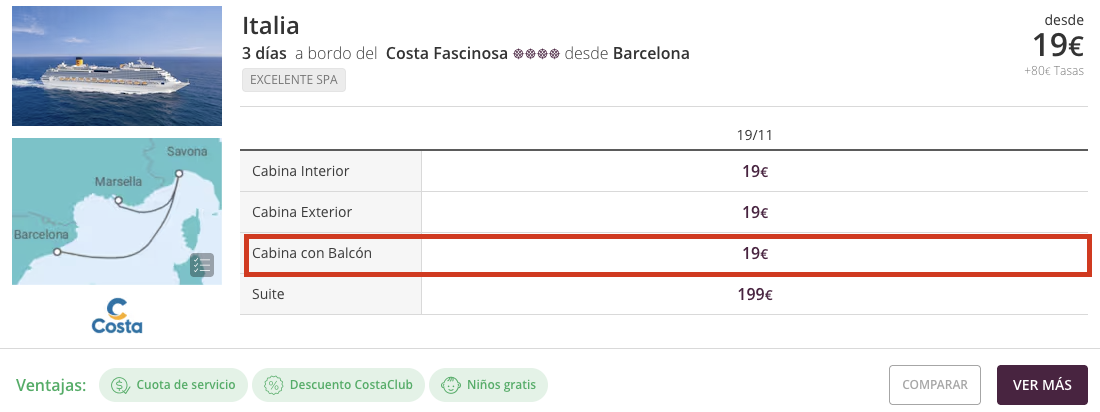Click the Costa cruise line logo

(117, 316)
